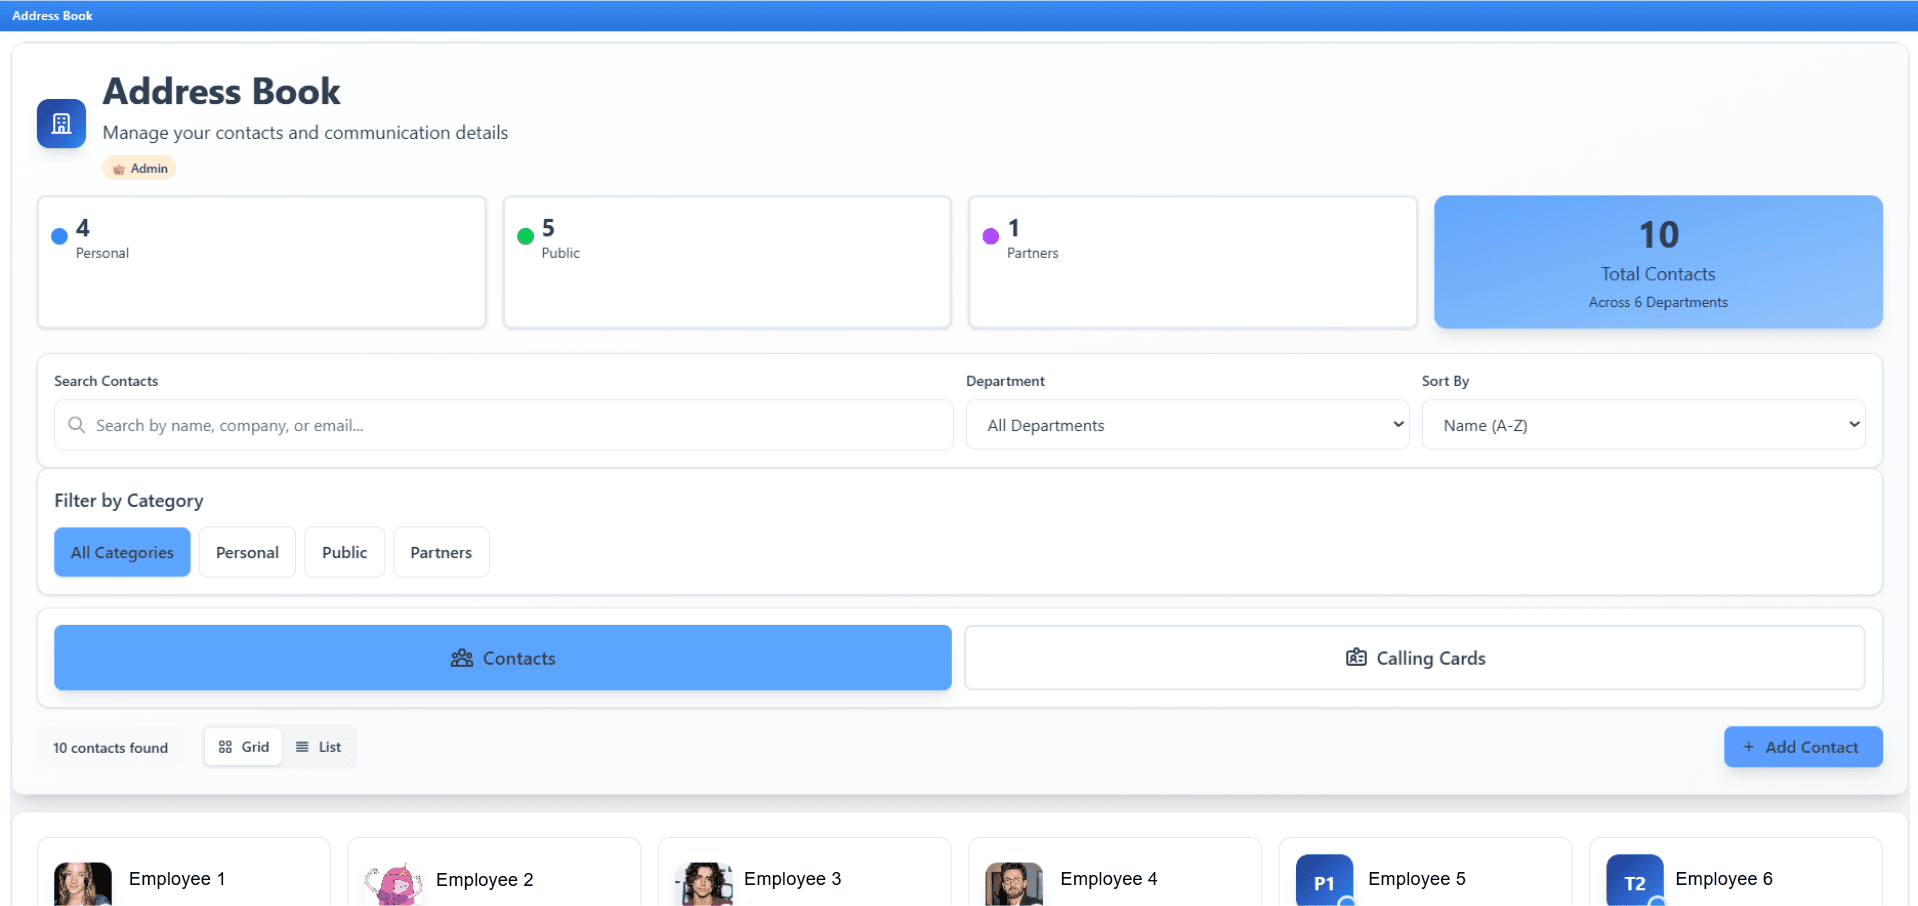Click the T2 avatar badge for Employee 6
The image size is (1918, 906).
click(x=1634, y=881)
